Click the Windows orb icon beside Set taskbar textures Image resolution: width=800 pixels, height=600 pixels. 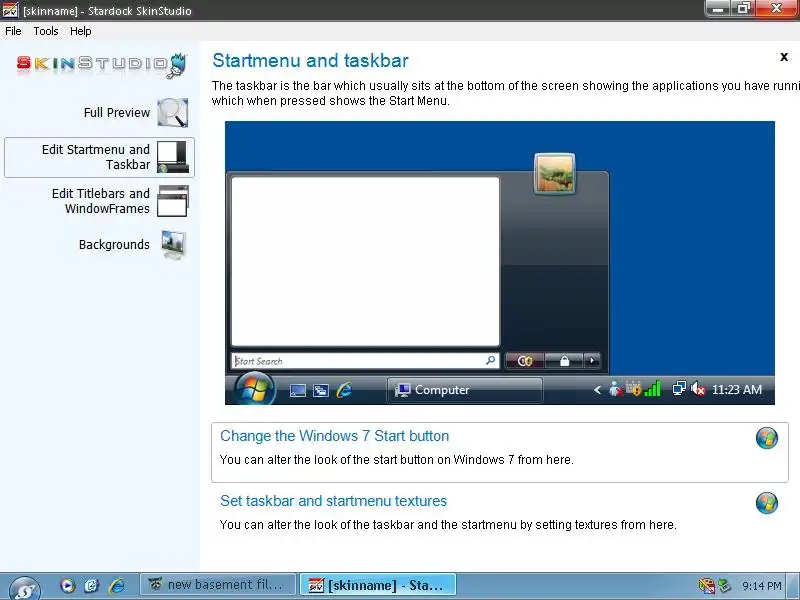pyautogui.click(x=767, y=503)
